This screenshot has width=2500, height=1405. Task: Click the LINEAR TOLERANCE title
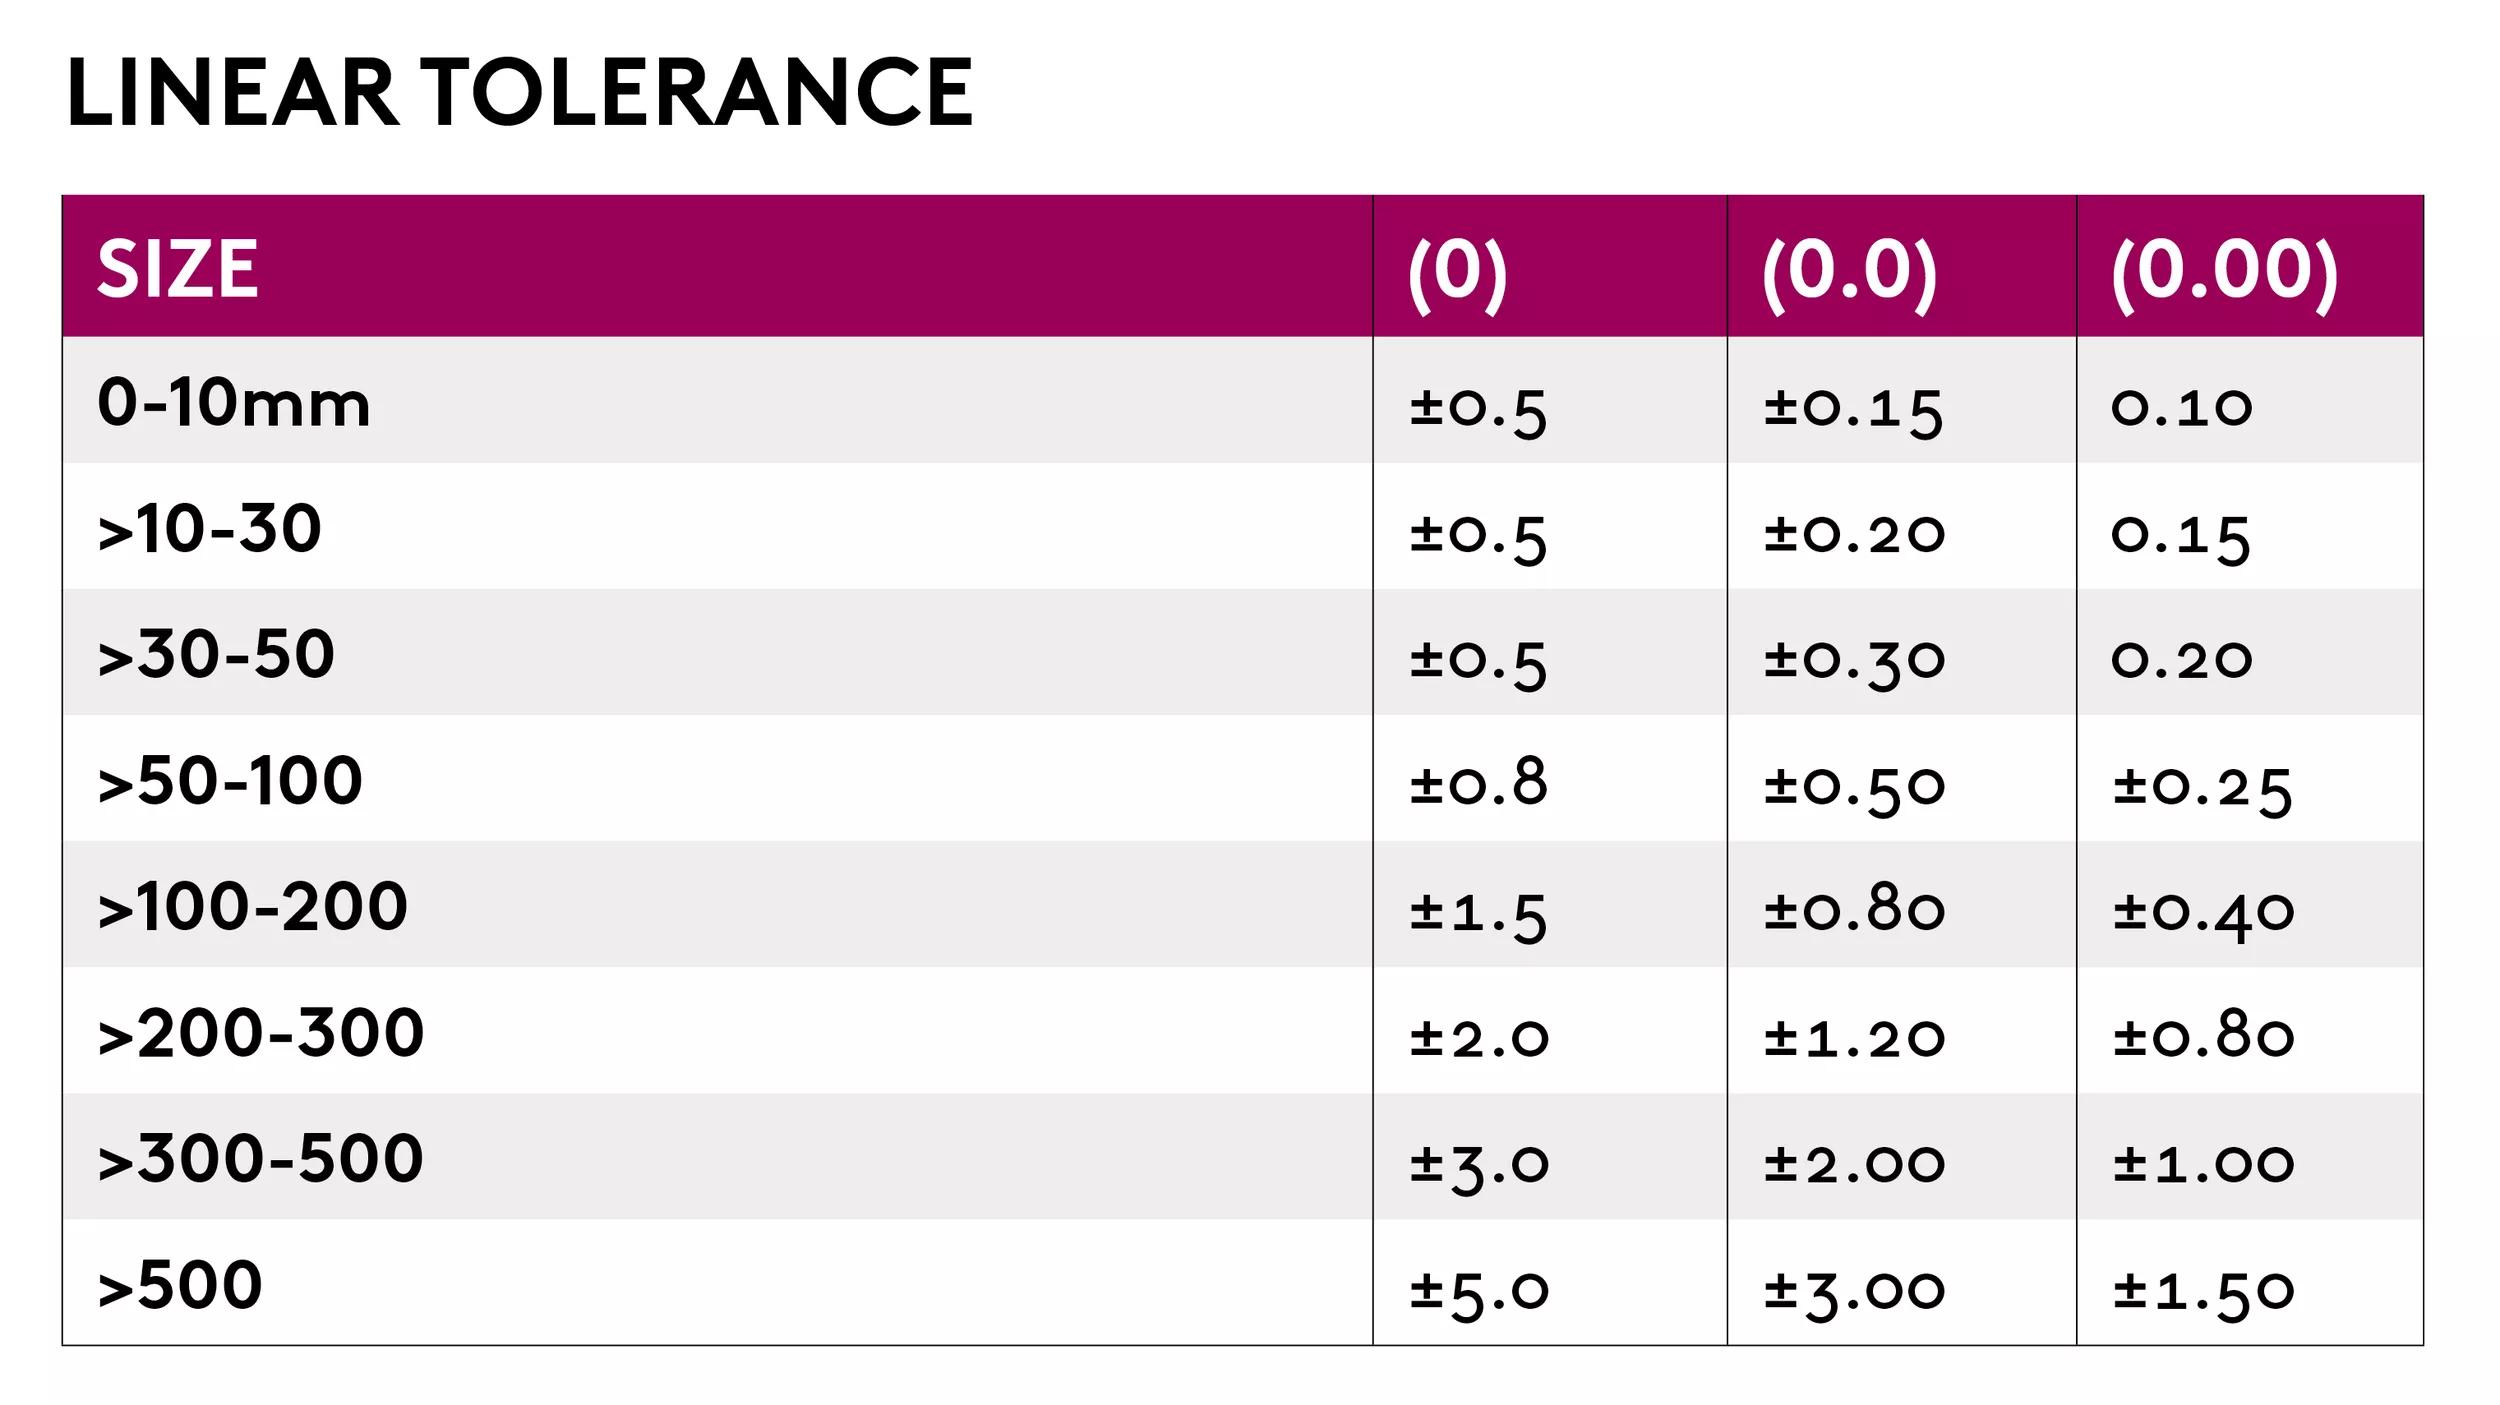coord(519,93)
